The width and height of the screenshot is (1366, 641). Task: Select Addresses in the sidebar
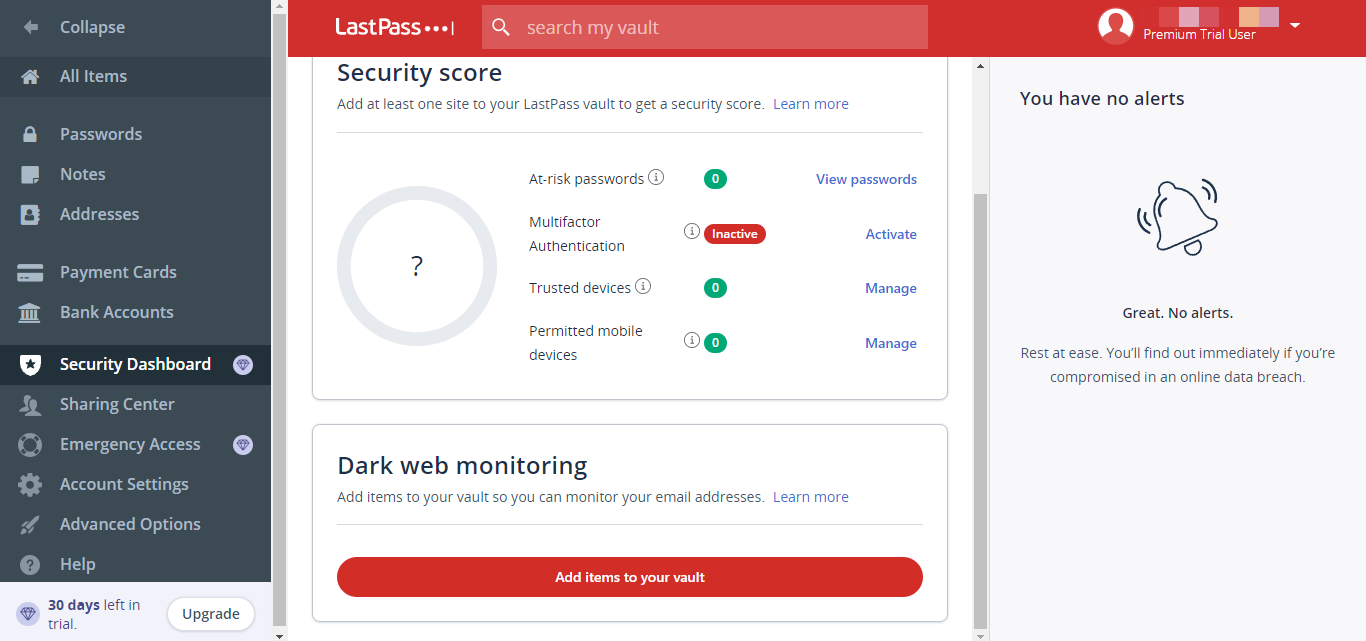[136, 214]
